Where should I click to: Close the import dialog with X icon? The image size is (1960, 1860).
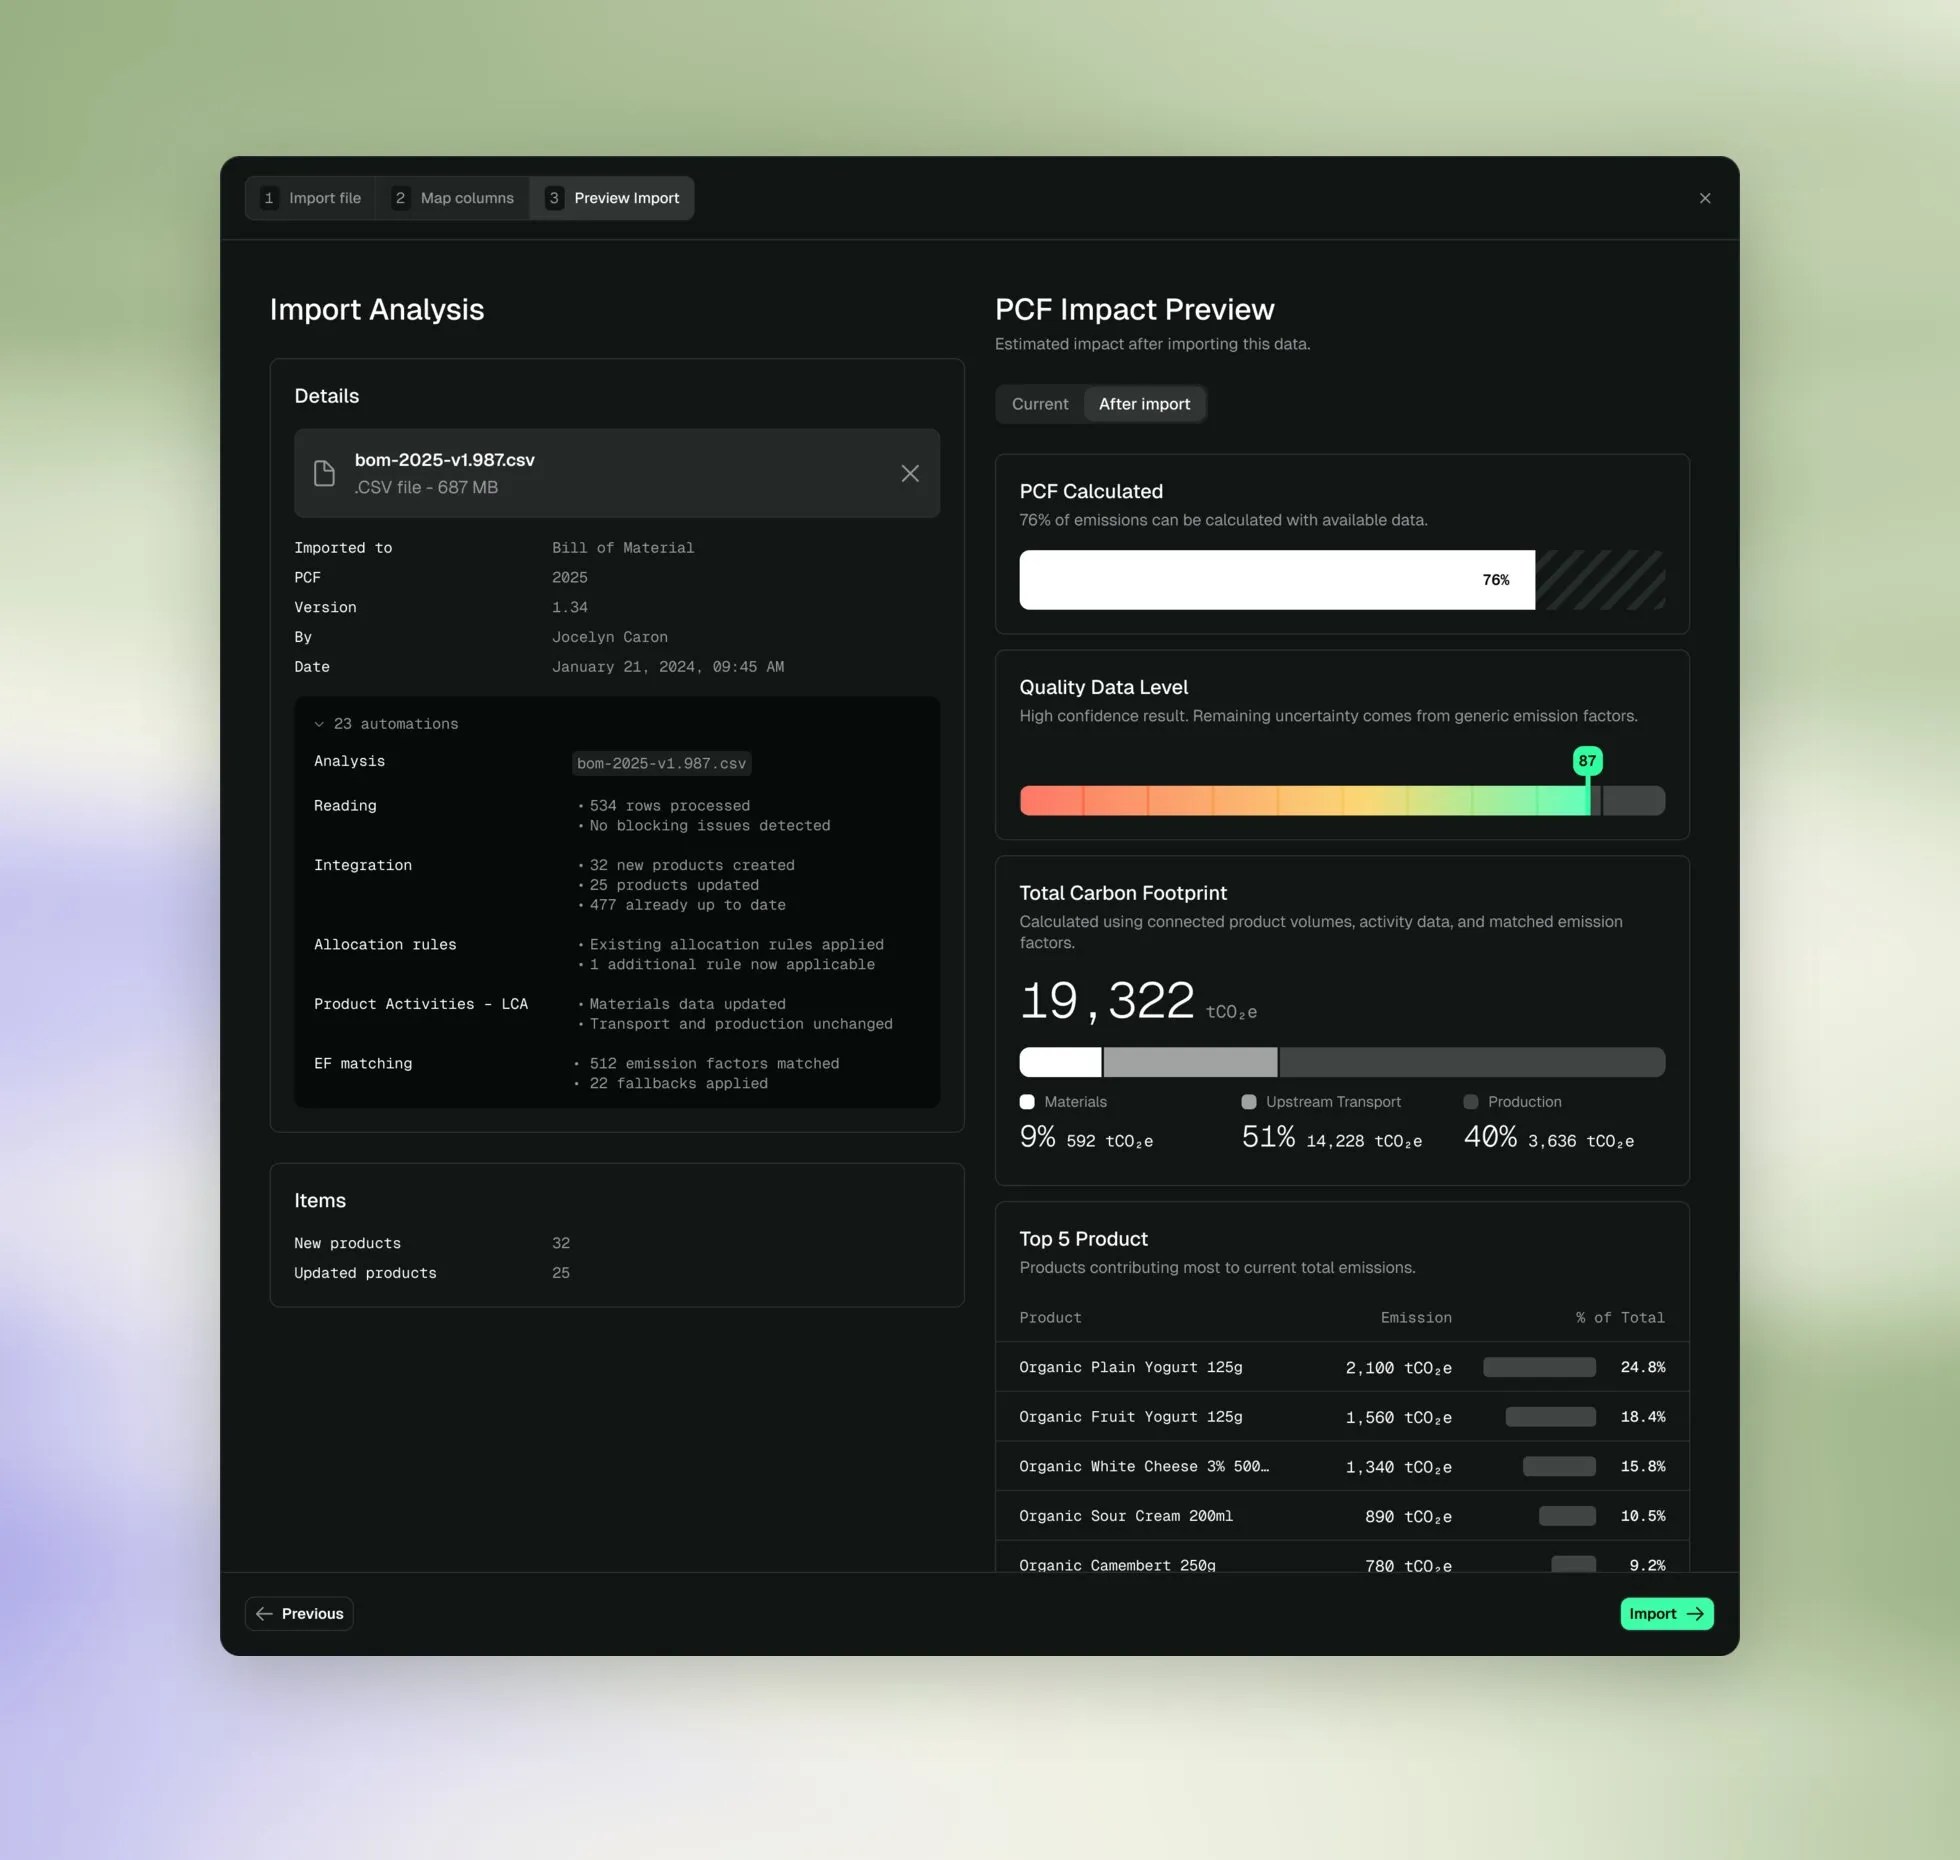click(x=1705, y=198)
